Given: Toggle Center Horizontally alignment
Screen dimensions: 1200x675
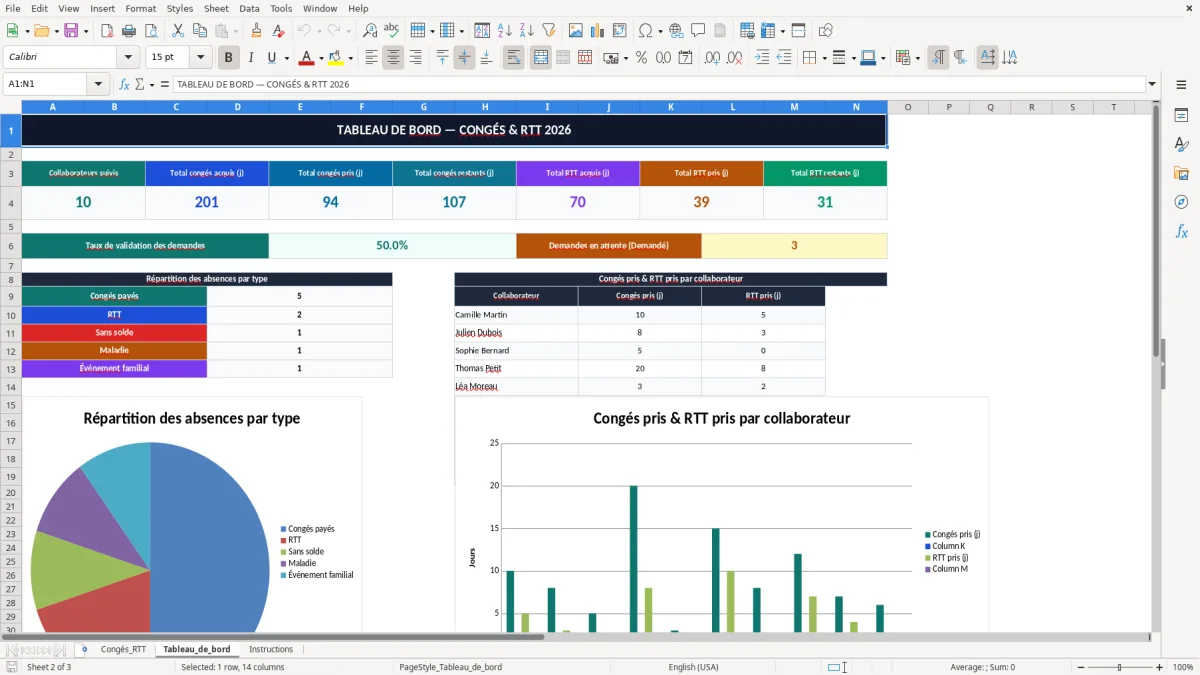Looking at the screenshot, I should click(x=393, y=58).
